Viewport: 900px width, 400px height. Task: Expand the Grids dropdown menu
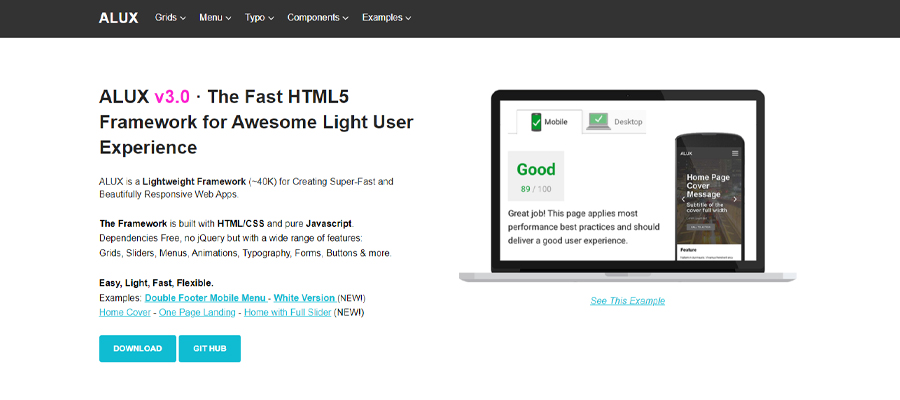tap(170, 17)
